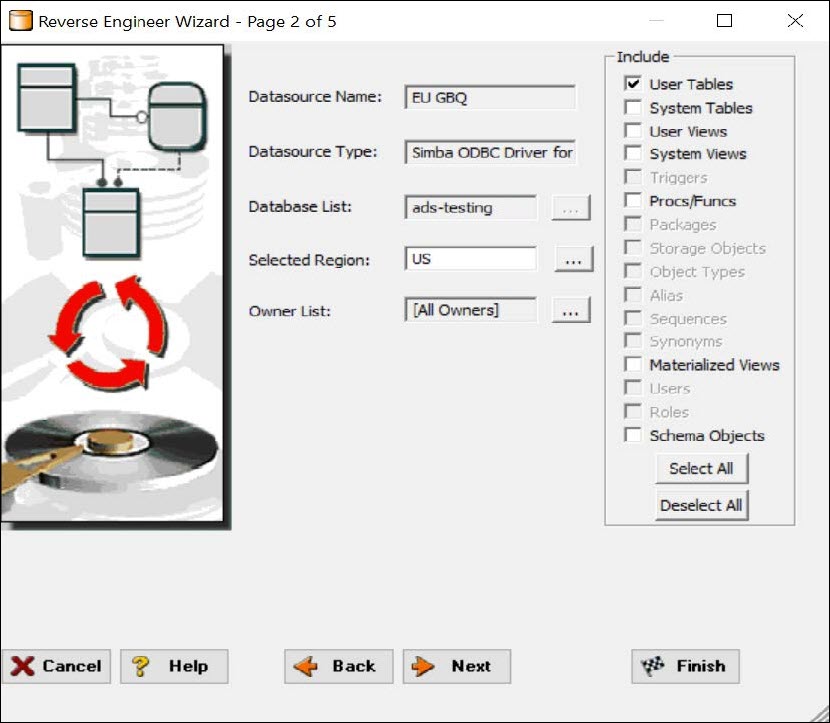Uncheck the User Tables checkbox
The image size is (830, 723).
pyautogui.click(x=633, y=84)
